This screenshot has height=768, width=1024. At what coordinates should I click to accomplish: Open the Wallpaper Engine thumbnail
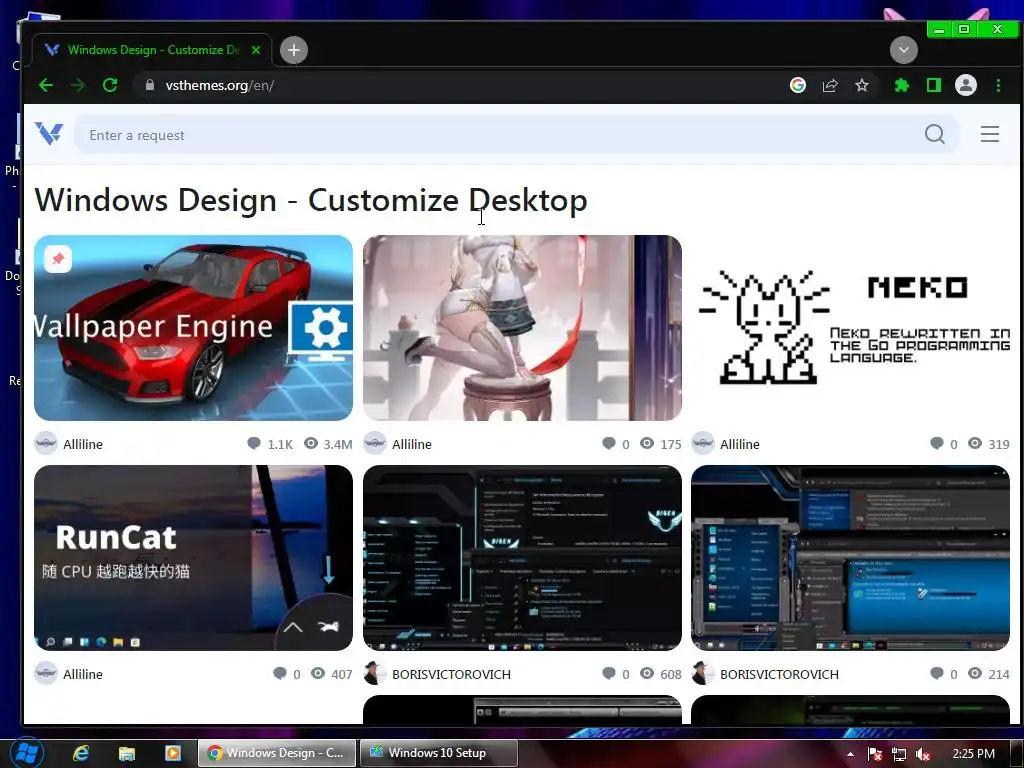tap(193, 328)
